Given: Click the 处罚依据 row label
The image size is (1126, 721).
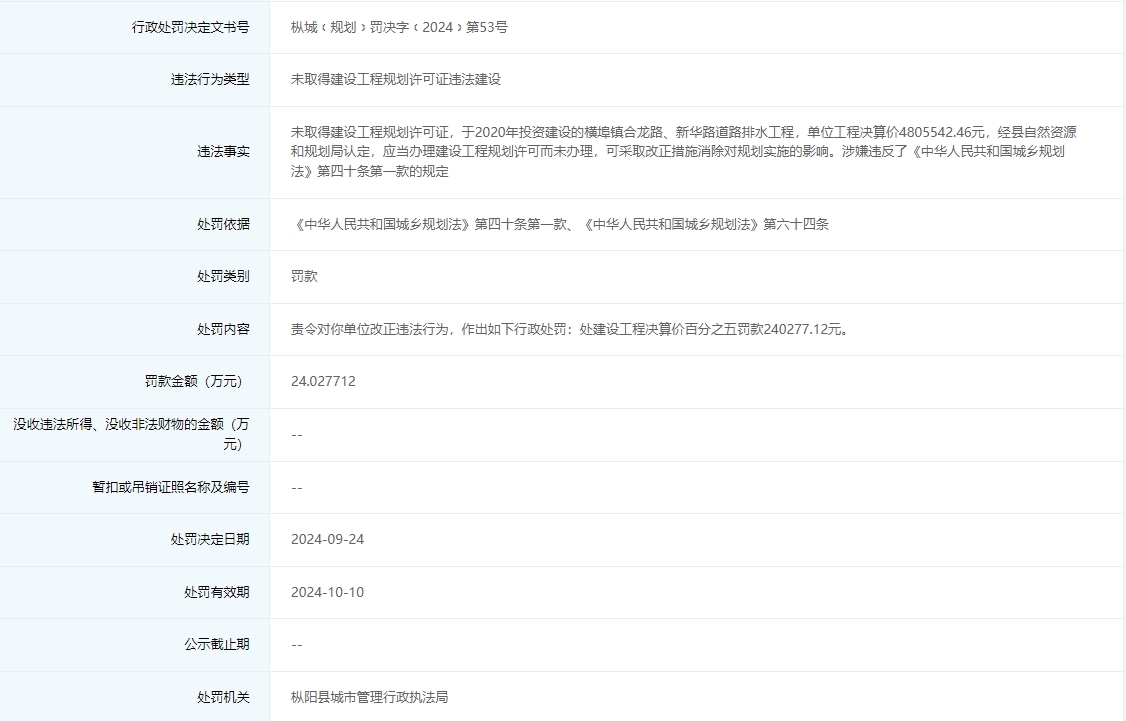Looking at the screenshot, I should point(210,224).
